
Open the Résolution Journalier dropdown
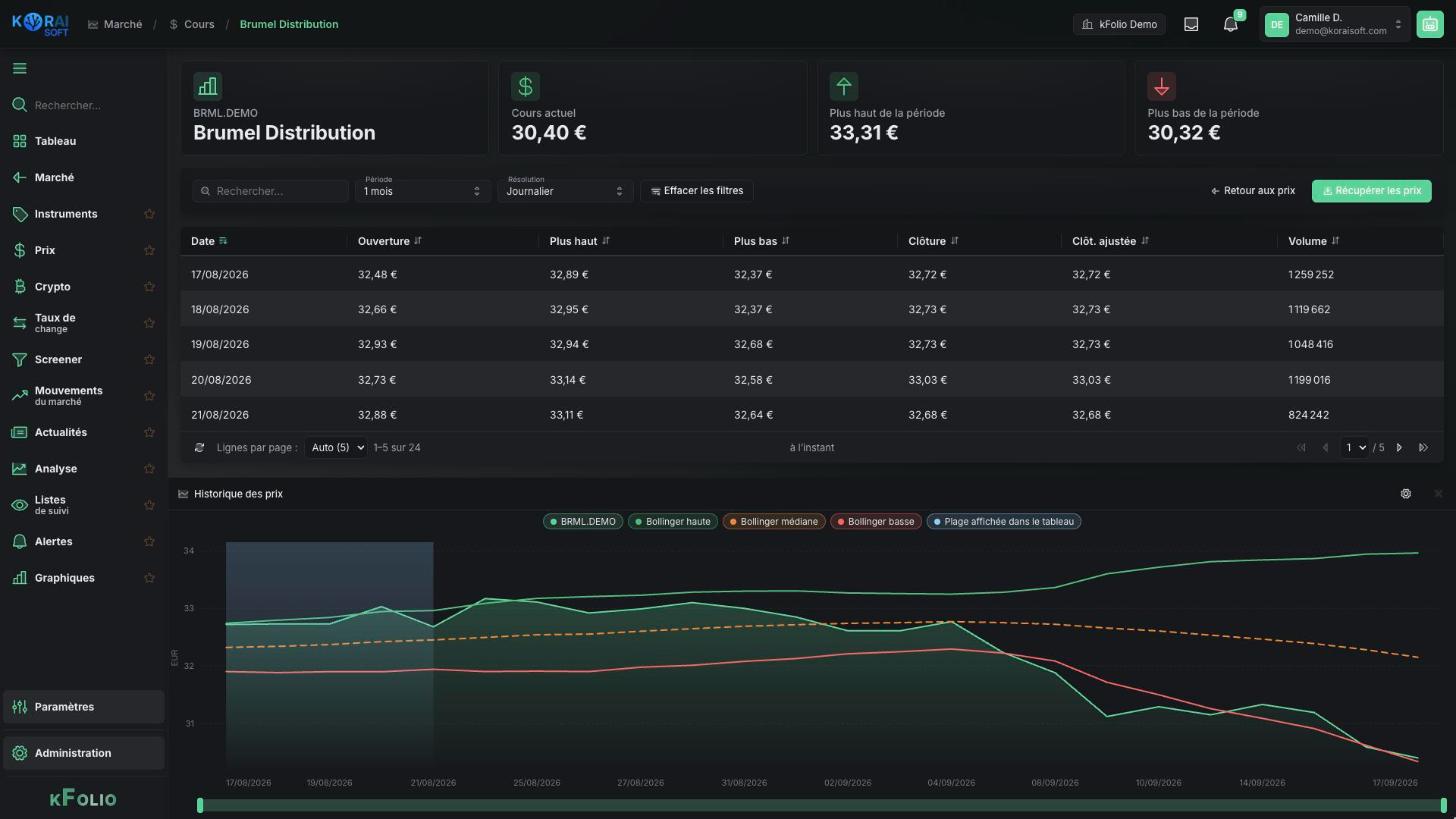click(565, 190)
